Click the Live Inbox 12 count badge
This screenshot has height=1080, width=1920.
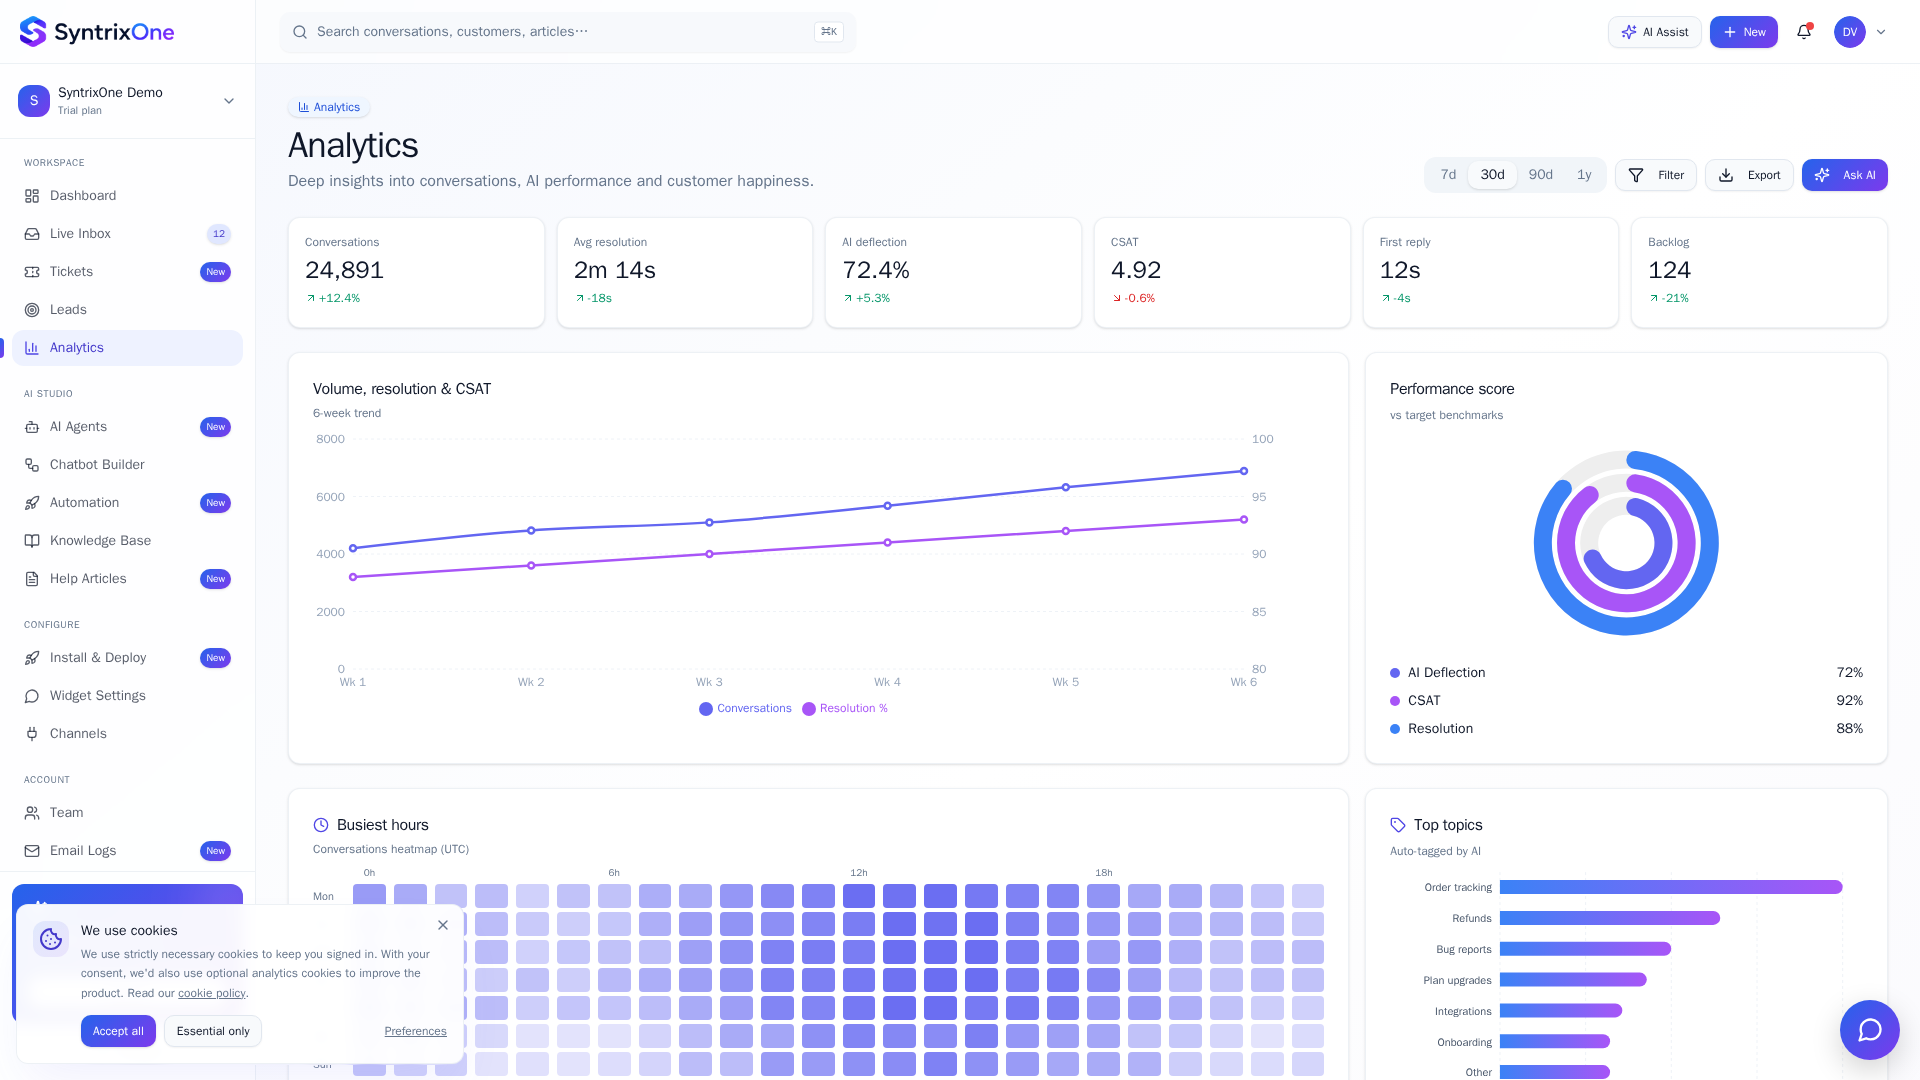pos(219,234)
